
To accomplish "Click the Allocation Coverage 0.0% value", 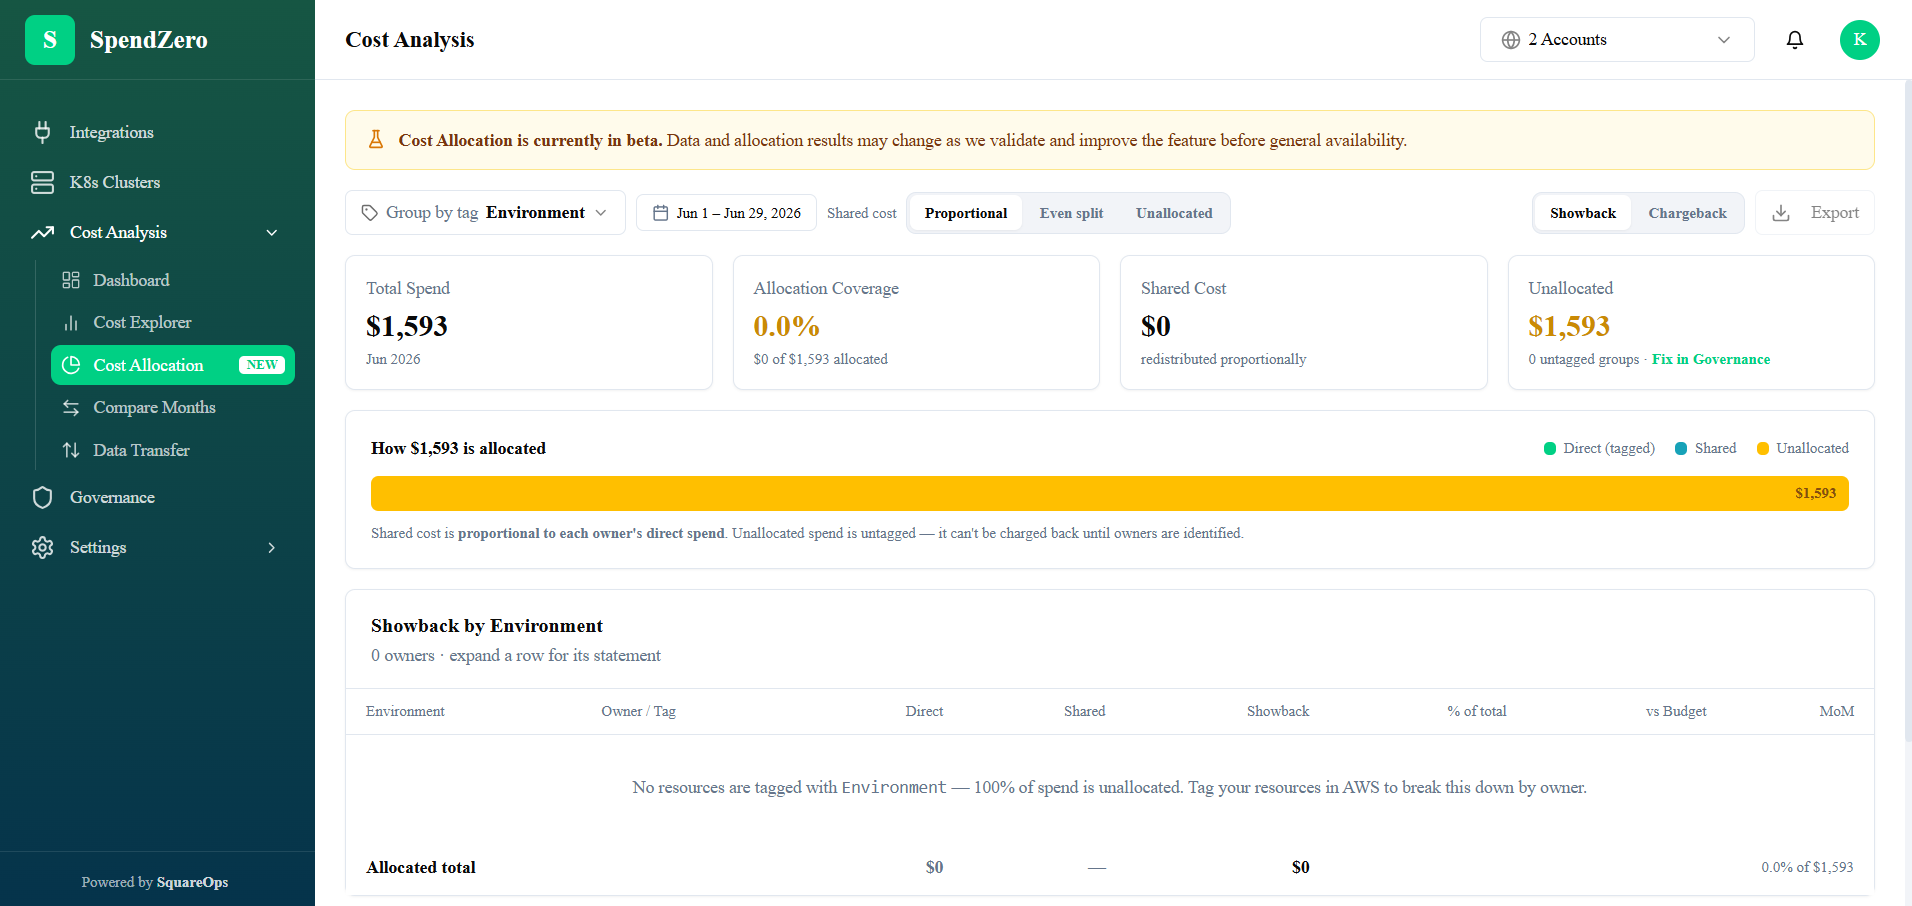I will tap(786, 326).
